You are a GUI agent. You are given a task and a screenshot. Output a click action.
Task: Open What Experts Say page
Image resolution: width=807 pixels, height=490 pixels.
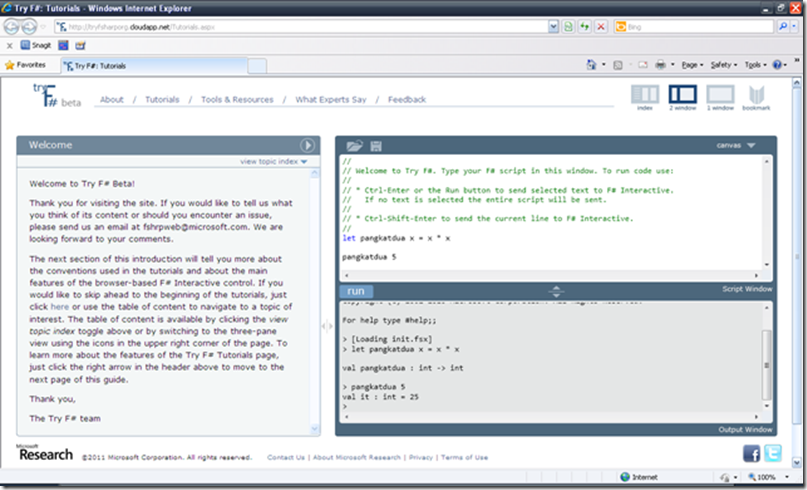[331, 99]
